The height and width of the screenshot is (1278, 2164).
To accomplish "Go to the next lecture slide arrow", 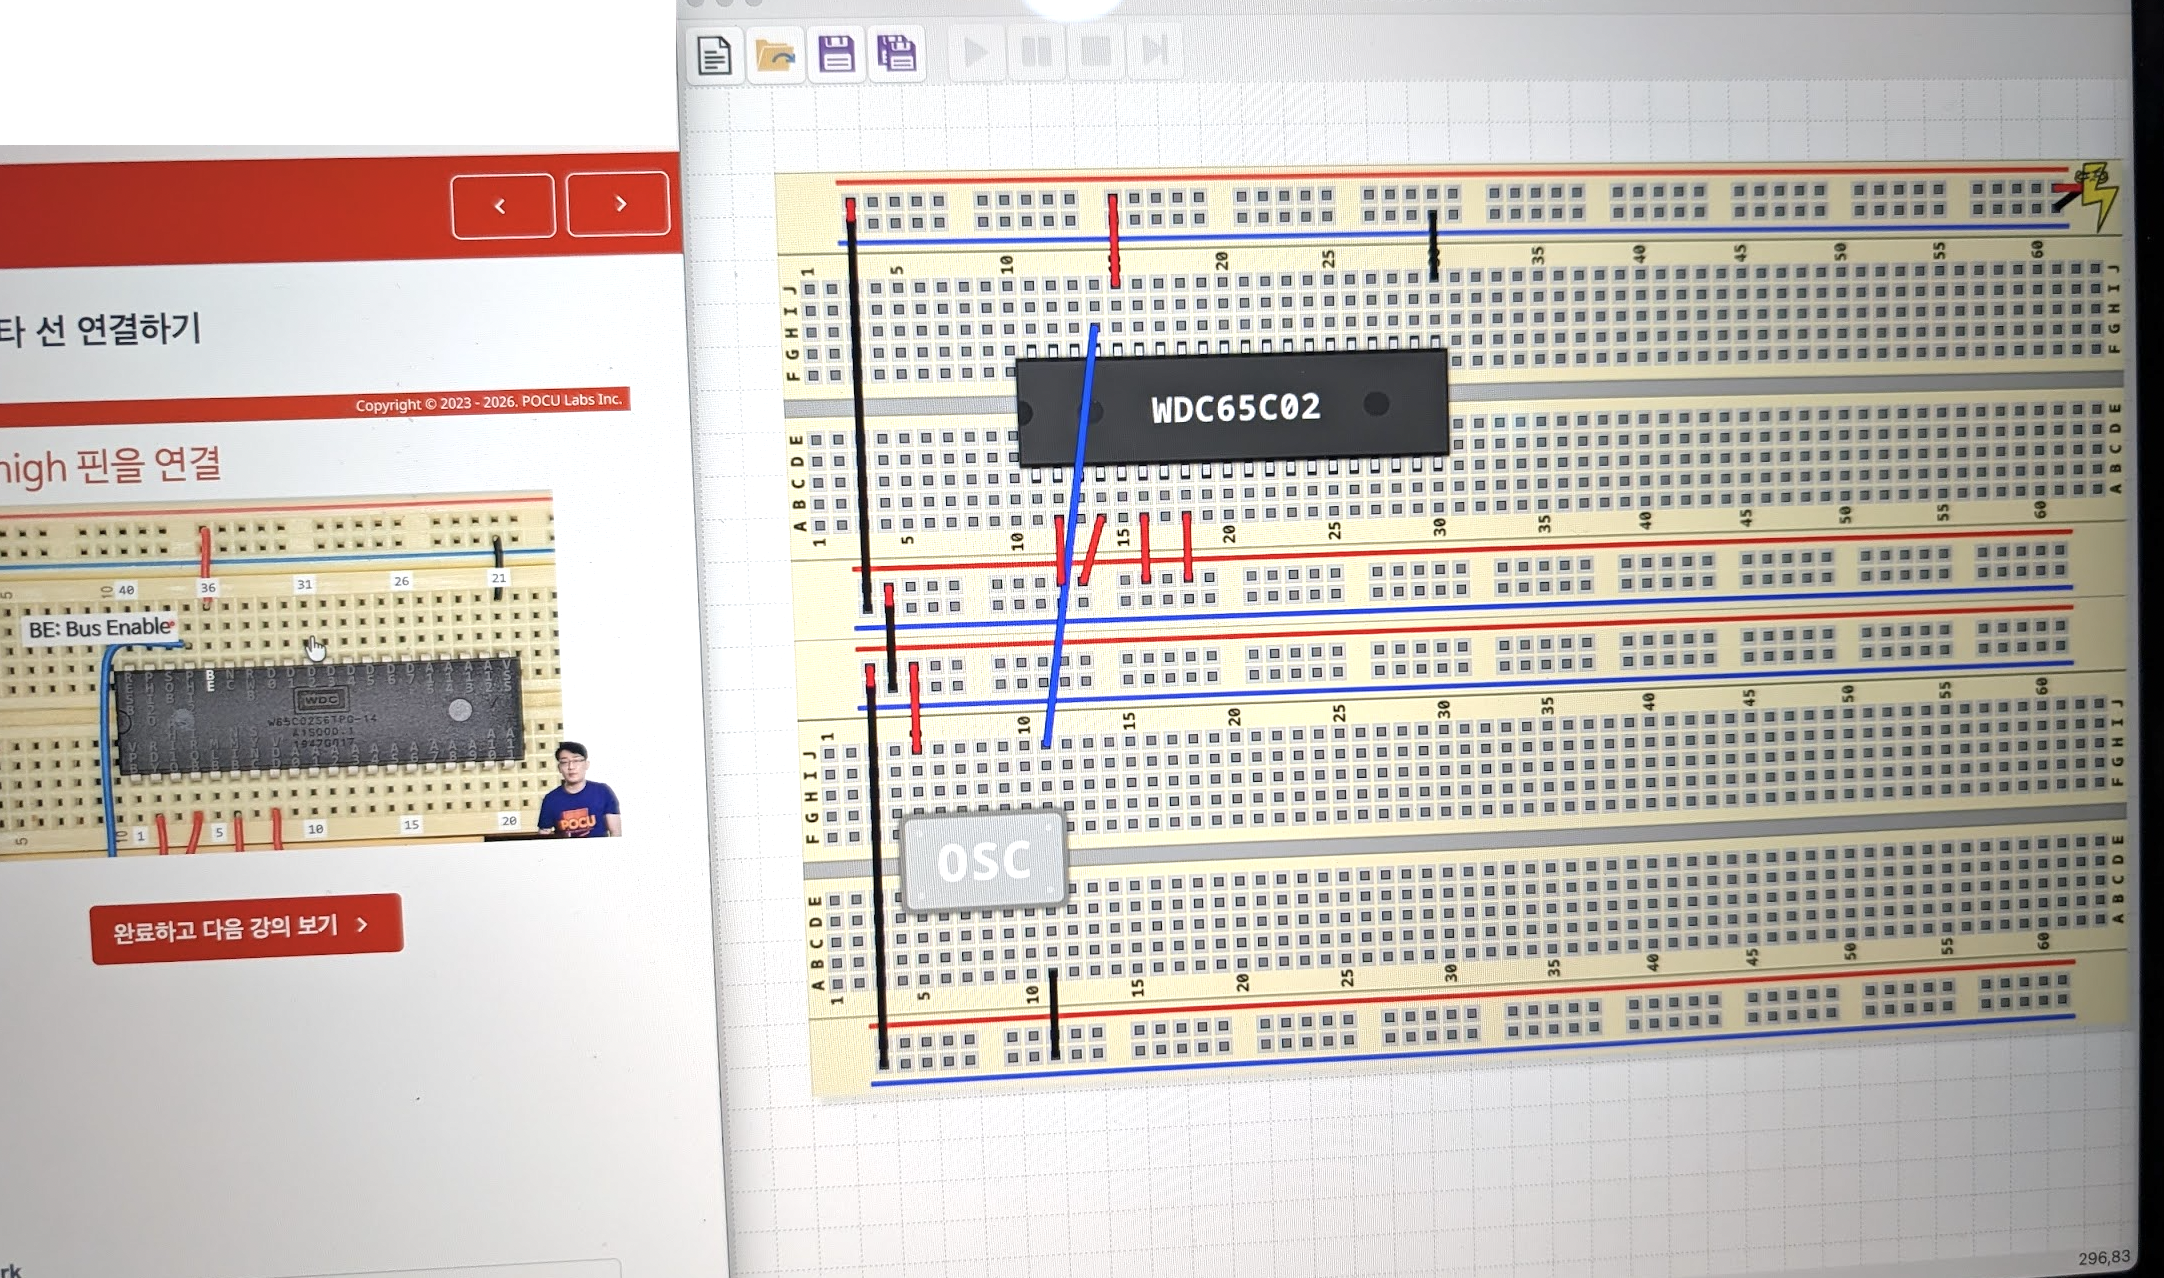I will [x=619, y=204].
